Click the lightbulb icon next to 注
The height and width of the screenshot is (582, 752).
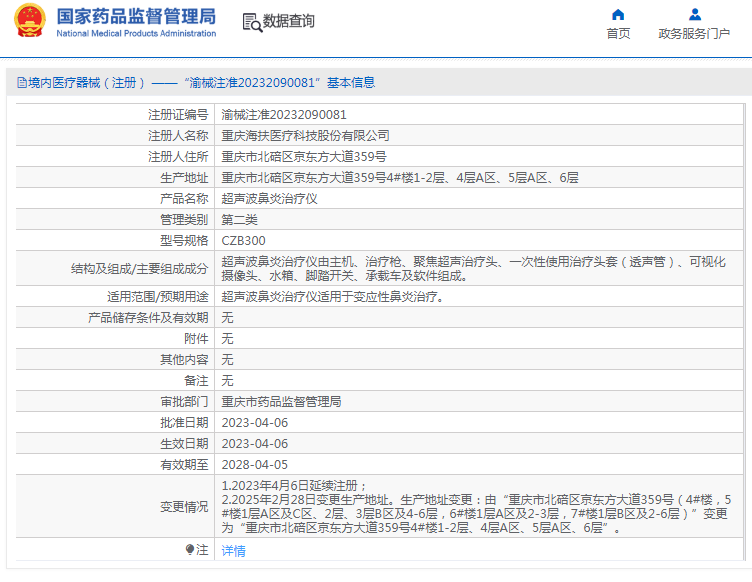pyautogui.click(x=190, y=549)
